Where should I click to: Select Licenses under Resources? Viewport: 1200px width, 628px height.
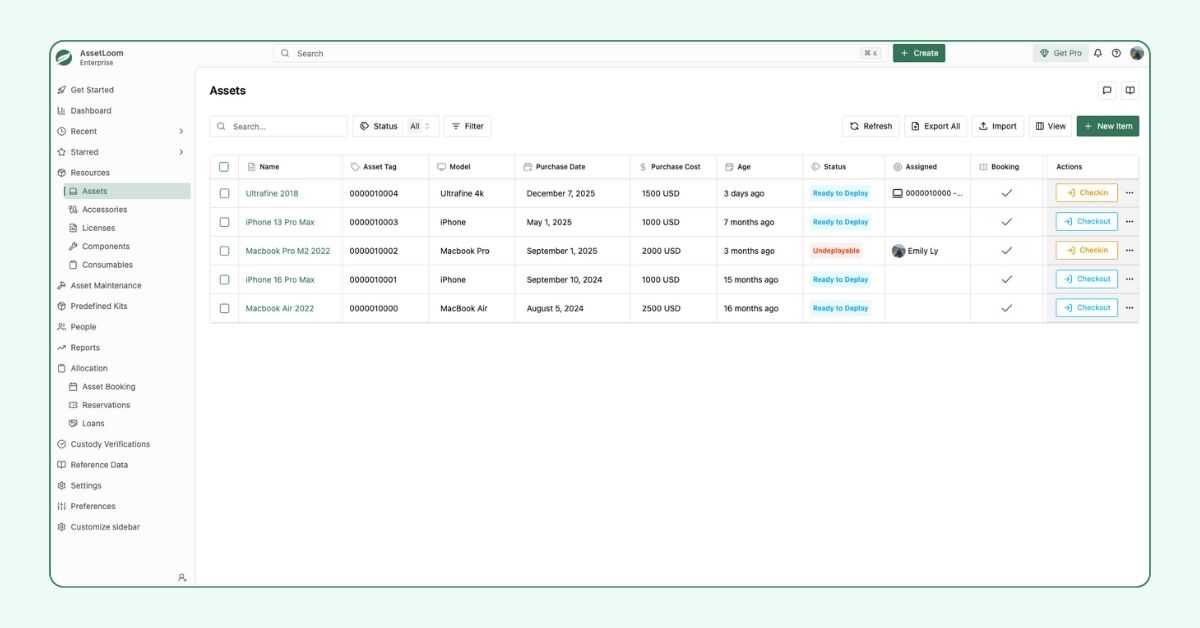point(98,228)
